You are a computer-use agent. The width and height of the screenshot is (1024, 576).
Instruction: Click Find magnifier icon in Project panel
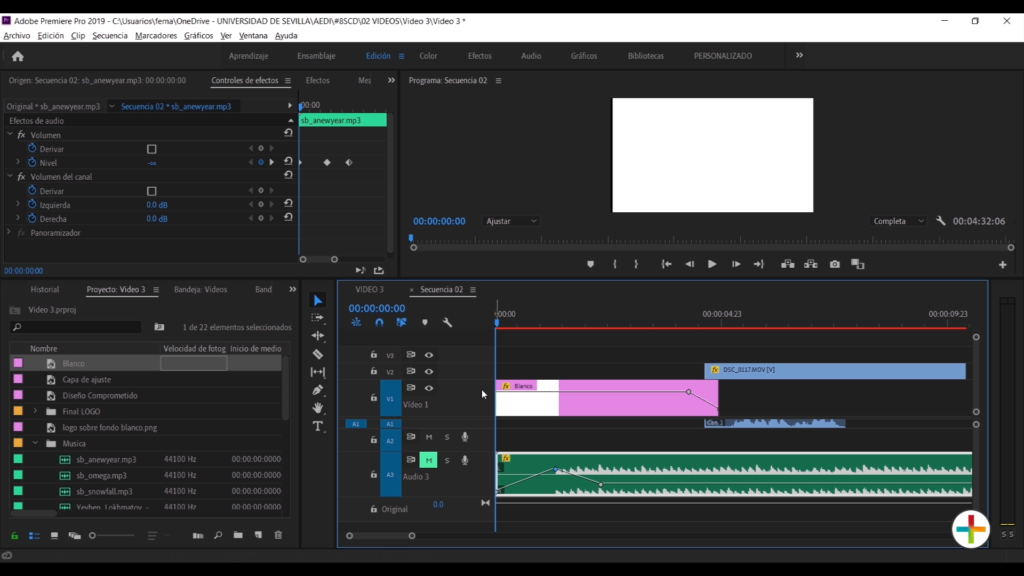(x=217, y=536)
